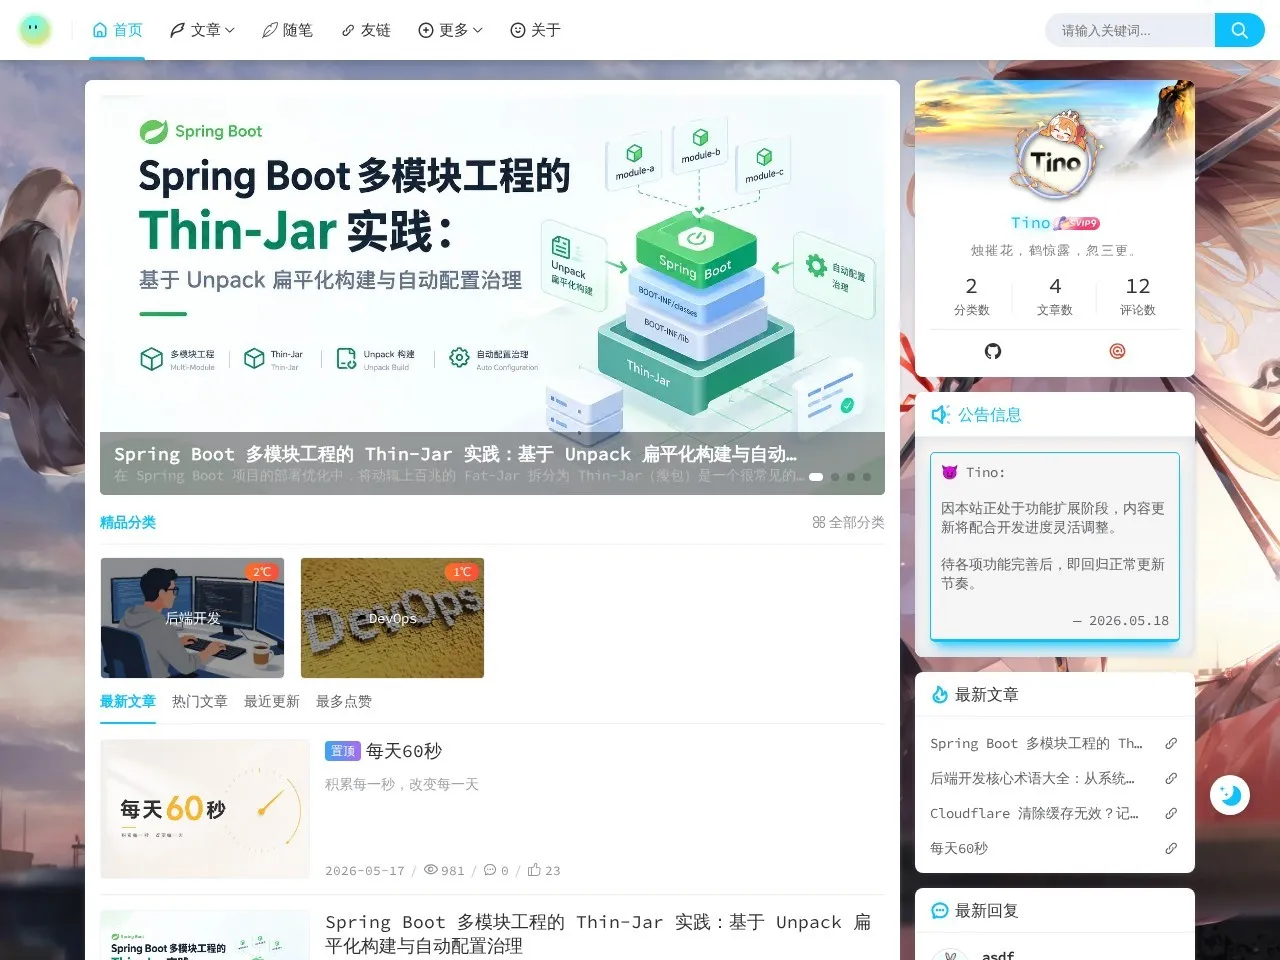The width and height of the screenshot is (1280, 960).
Task: Click the chain link icon beside 友链
Action: pos(348,30)
